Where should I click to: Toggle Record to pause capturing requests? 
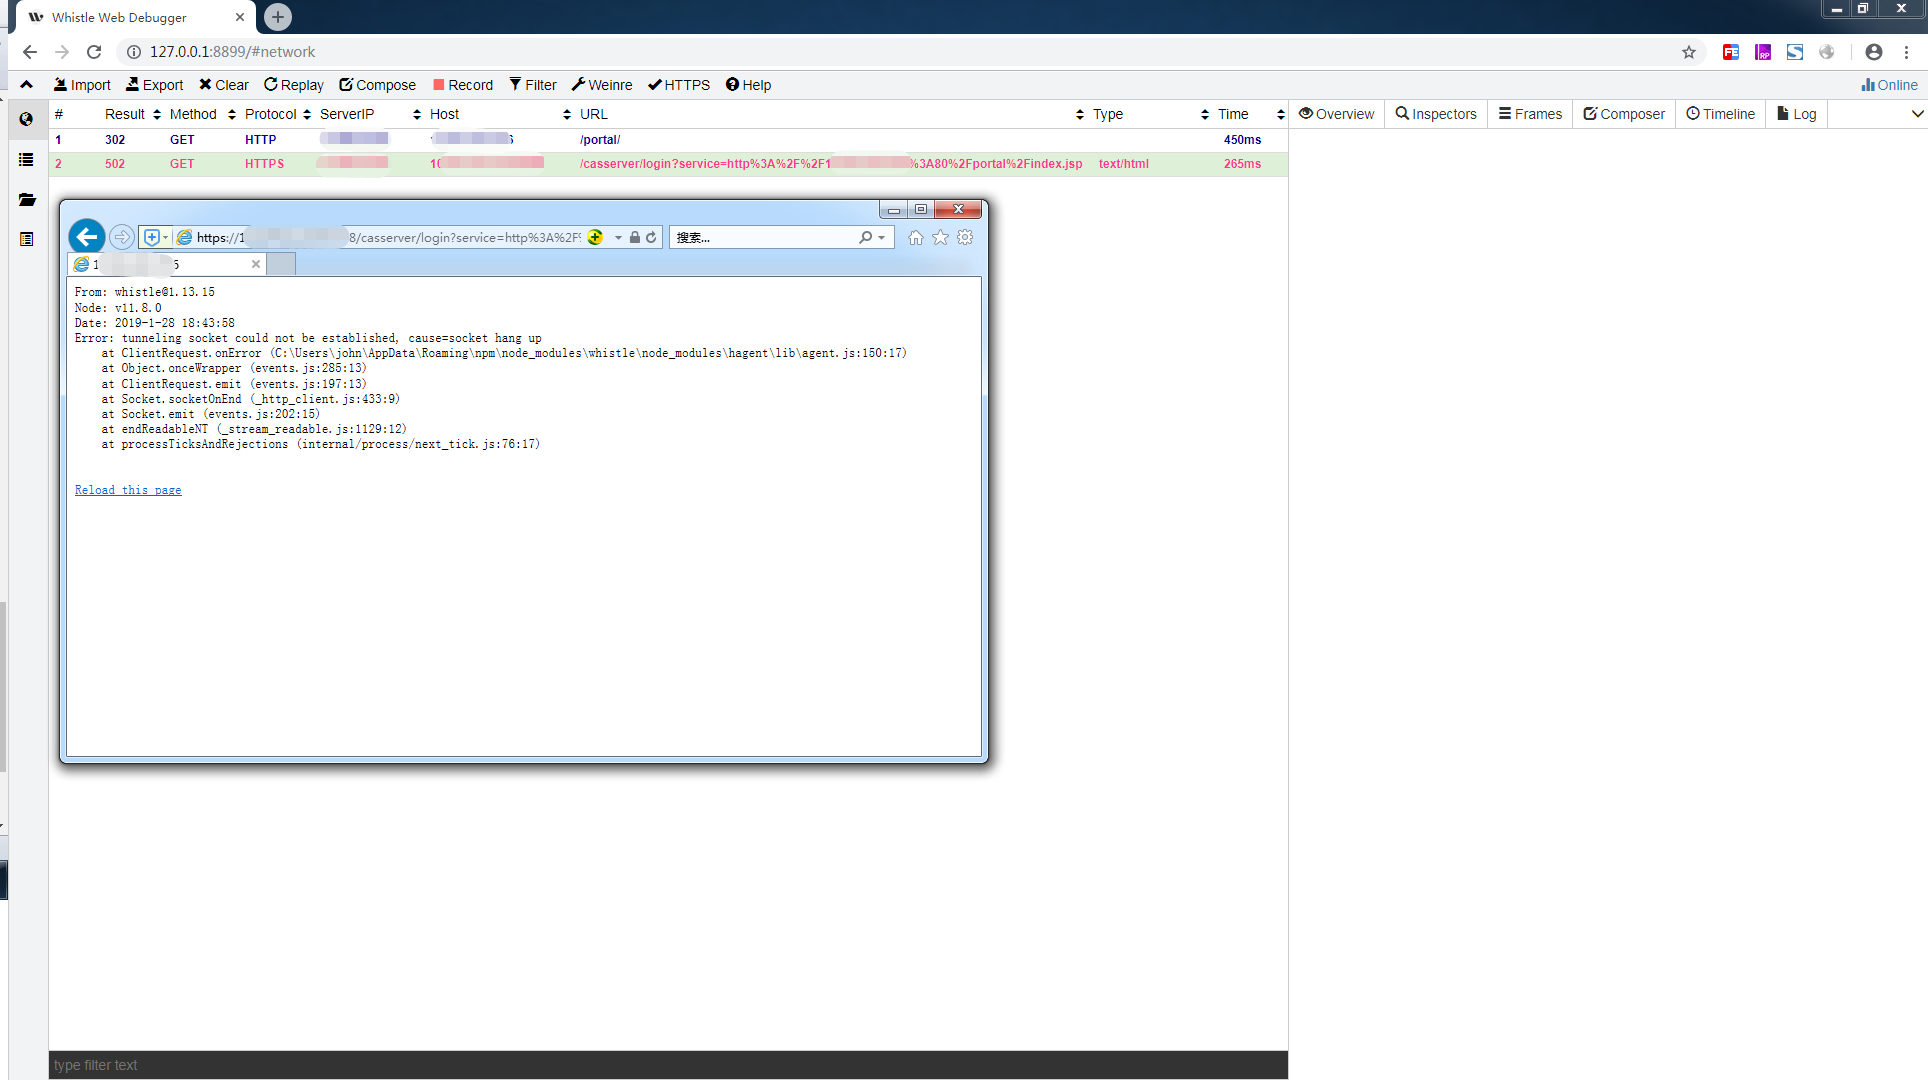tap(462, 85)
